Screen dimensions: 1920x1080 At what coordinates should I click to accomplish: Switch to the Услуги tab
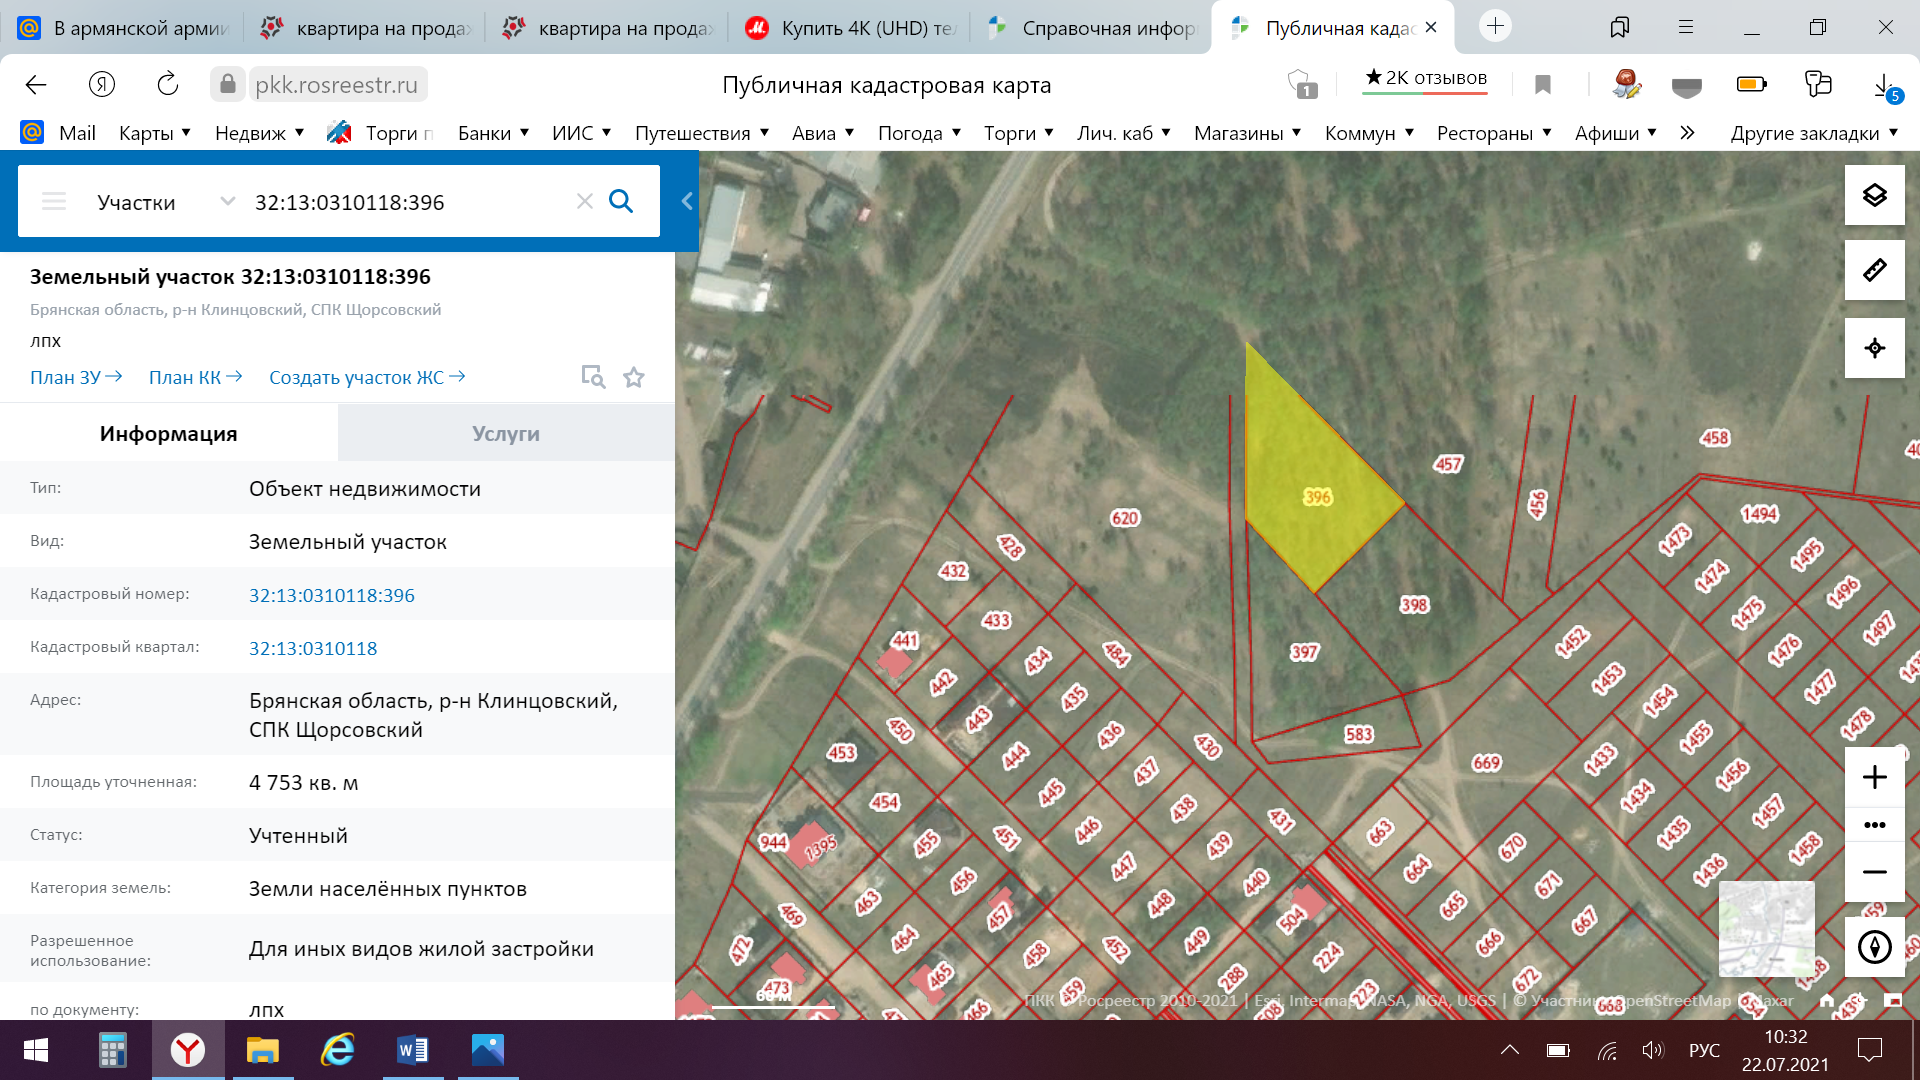(x=506, y=434)
